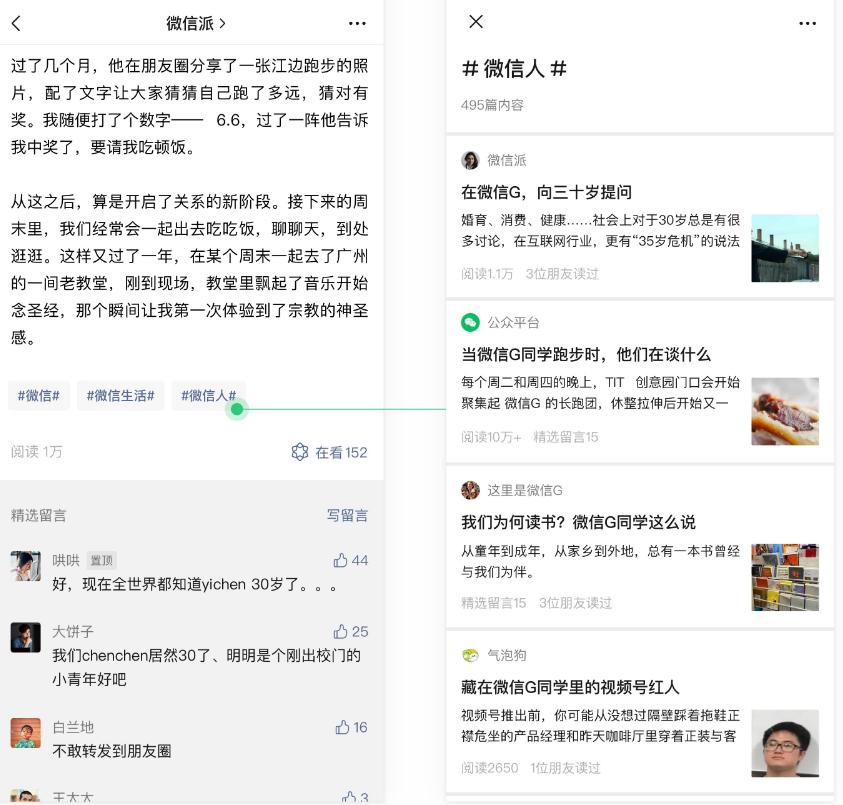Select the #微信生活# tag
This screenshot has height=805, width=843.
point(120,396)
